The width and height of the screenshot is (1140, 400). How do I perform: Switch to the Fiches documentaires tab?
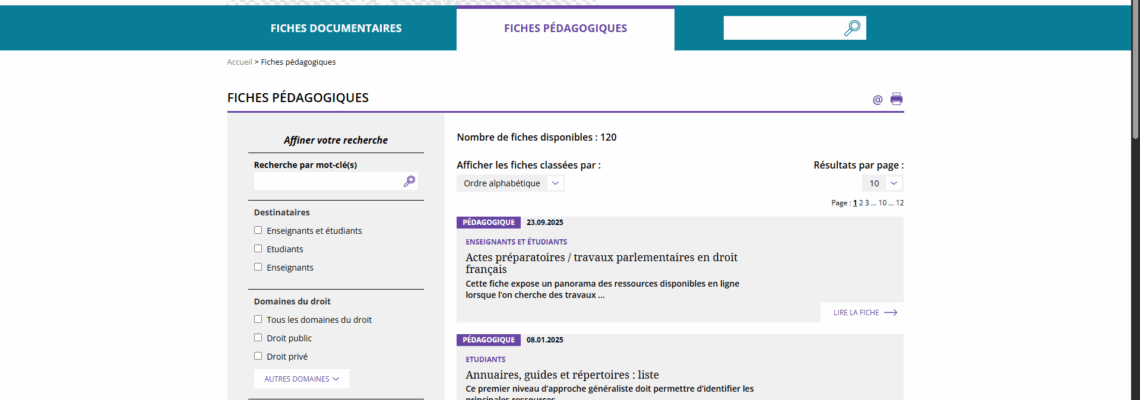(x=336, y=28)
